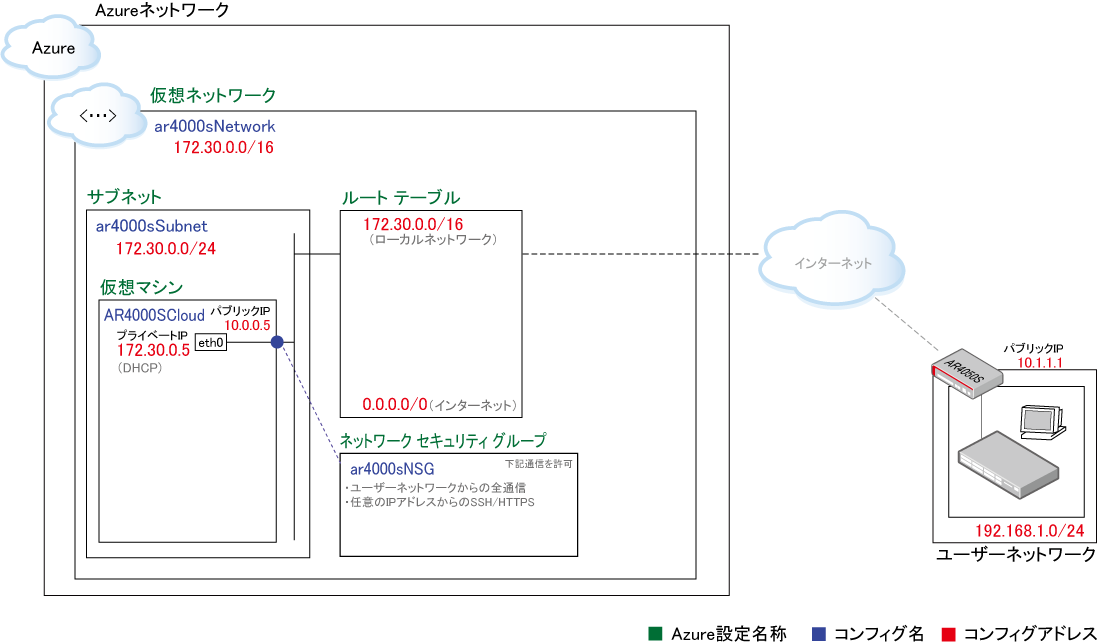Select the AR4000SCloud virtual machine label
The width and height of the screenshot is (1099, 643).
pyautogui.click(x=154, y=315)
